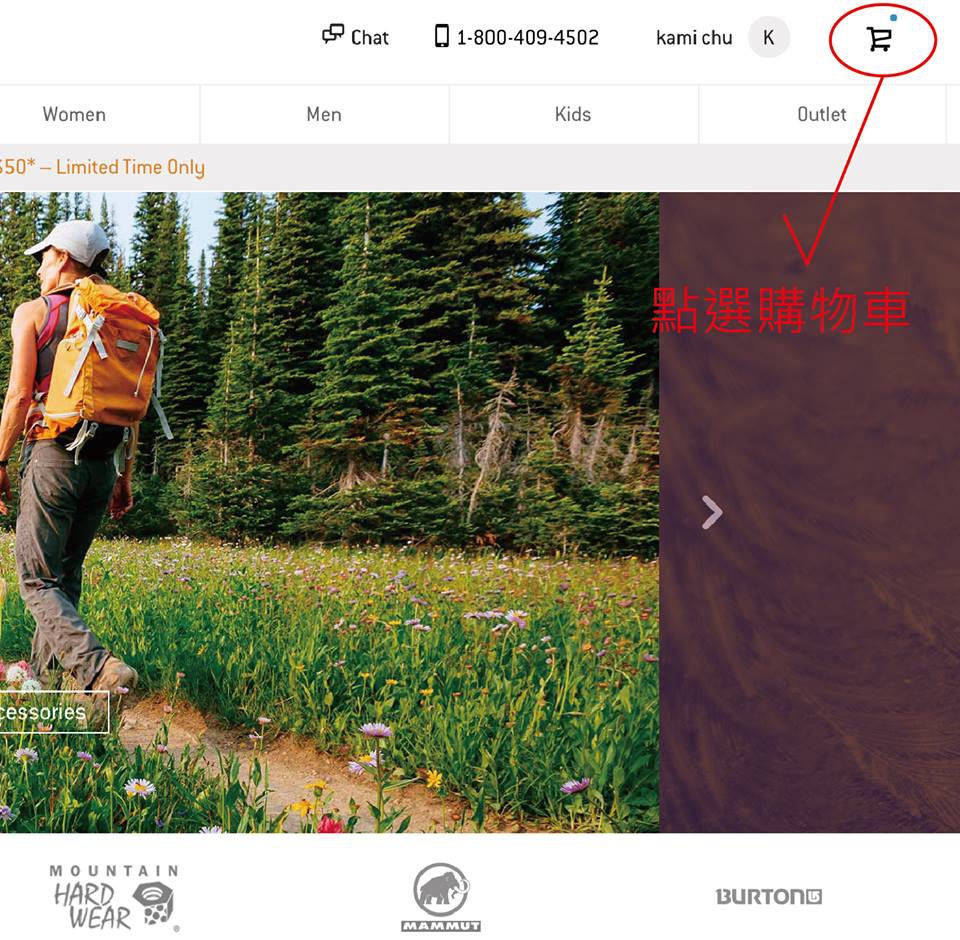This screenshot has height=940, width=960.
Task: Open the K user avatar
Action: (768, 37)
